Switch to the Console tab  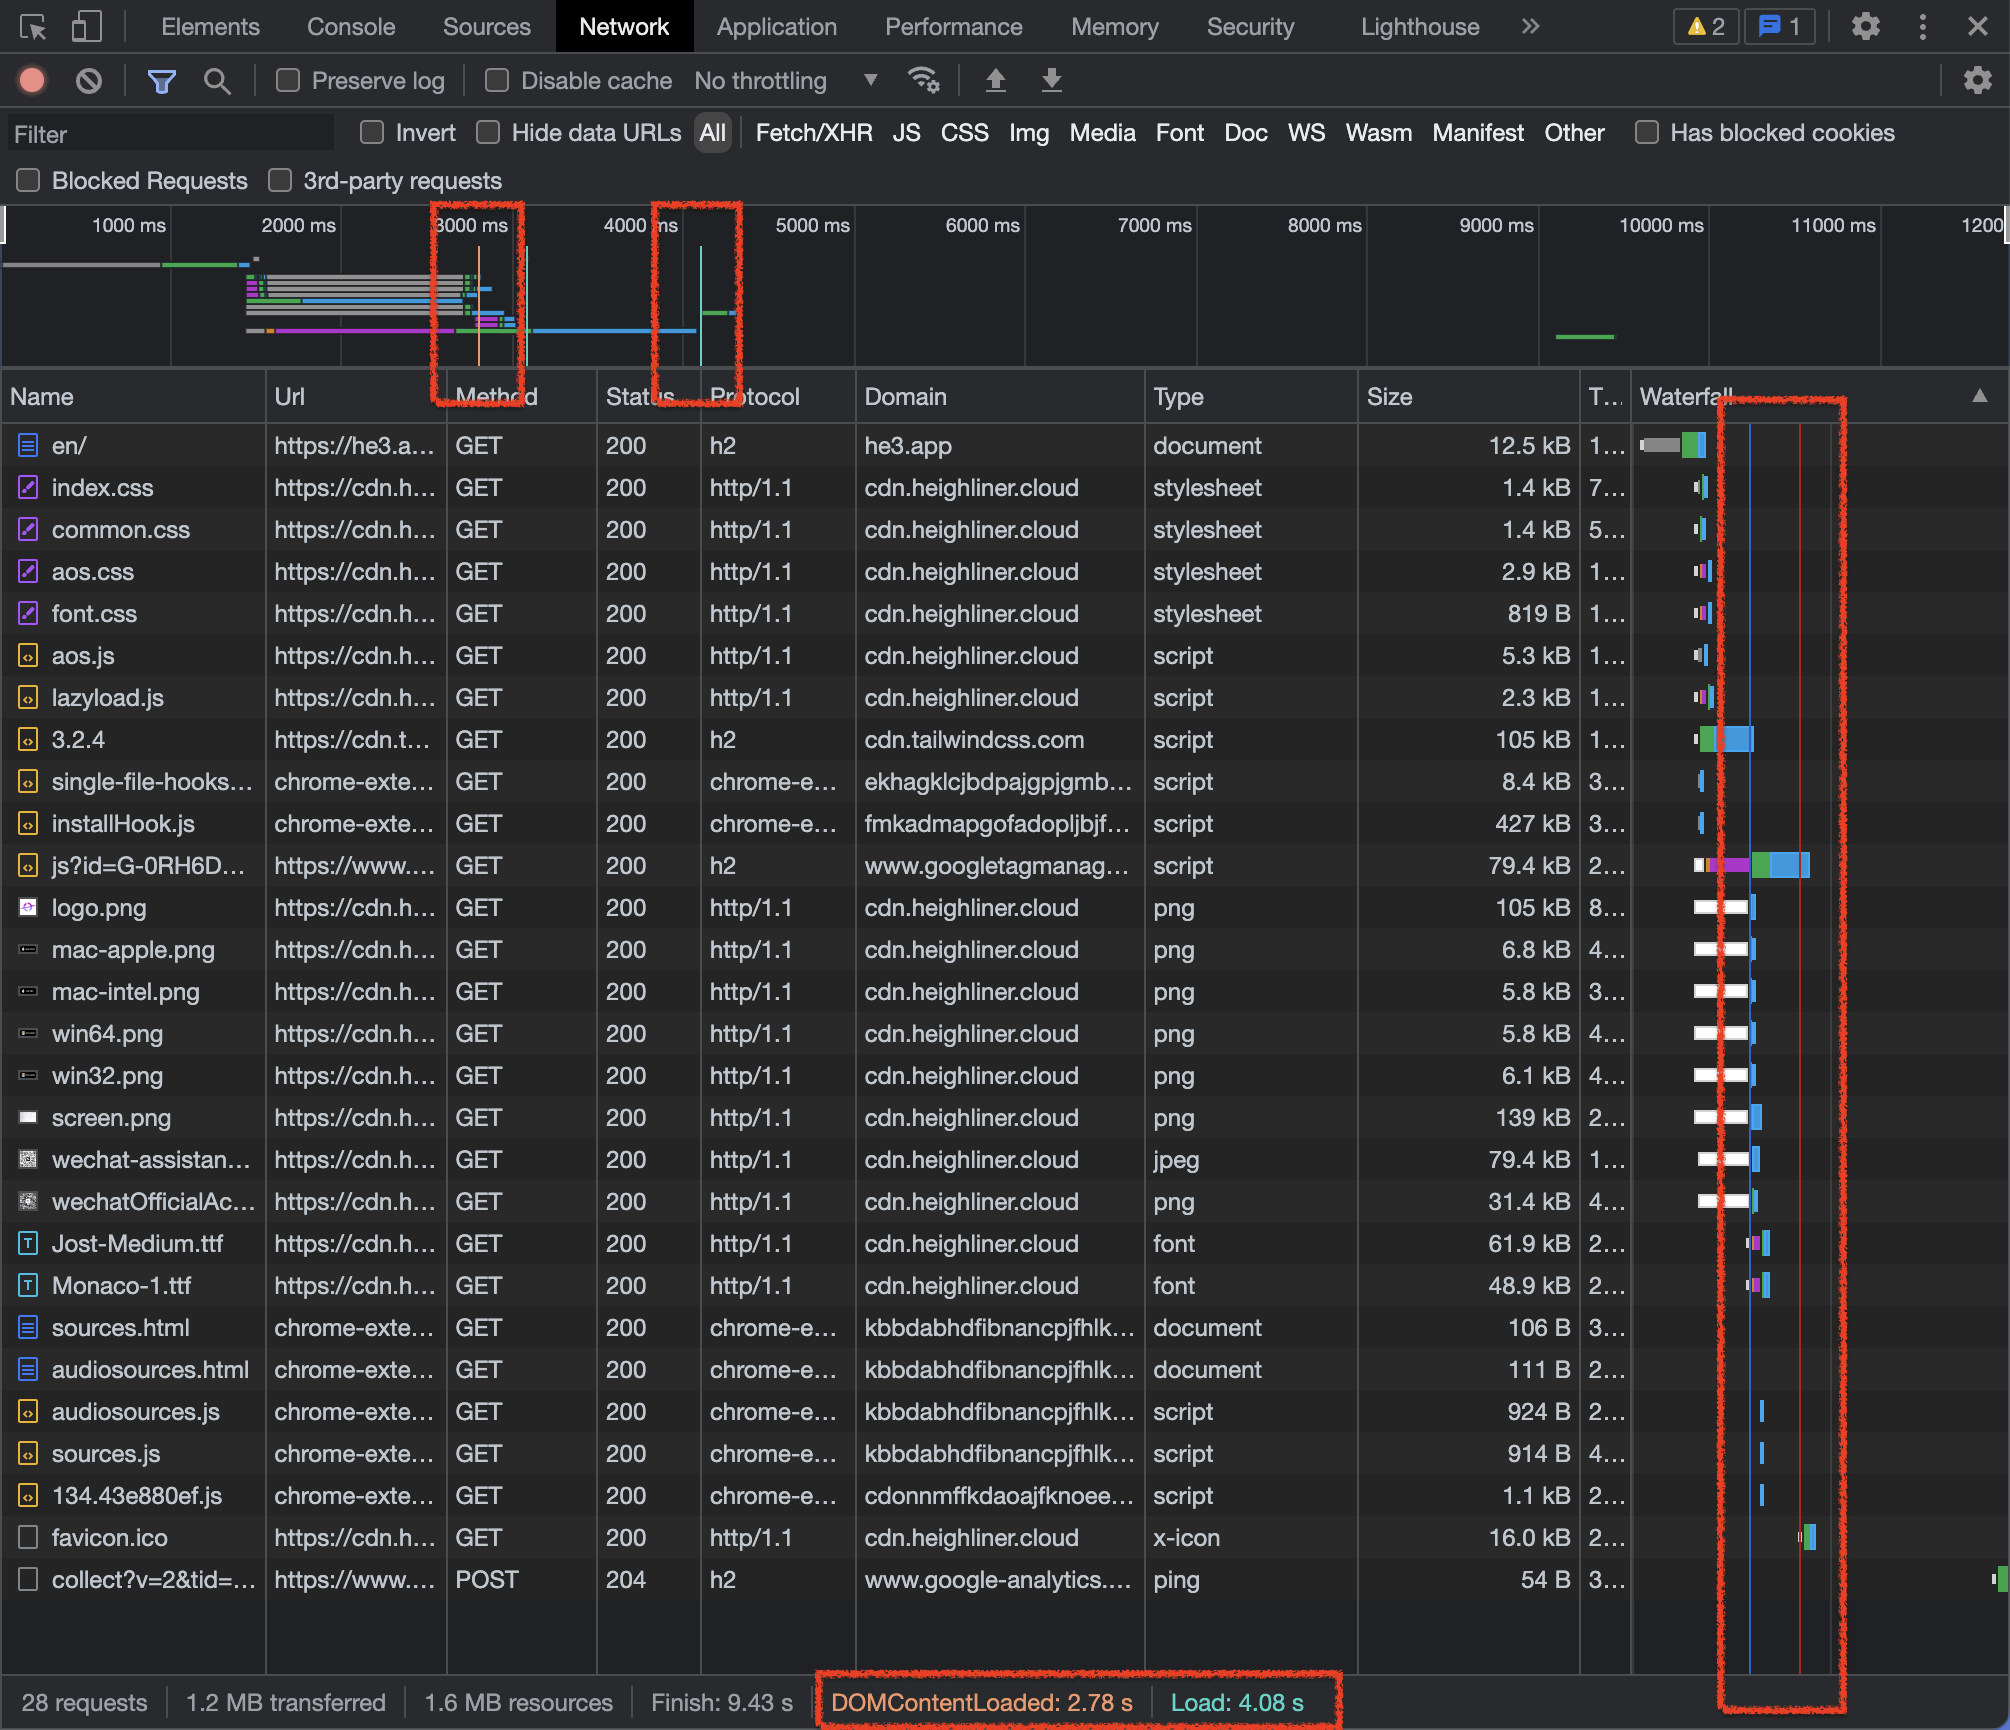[x=351, y=27]
